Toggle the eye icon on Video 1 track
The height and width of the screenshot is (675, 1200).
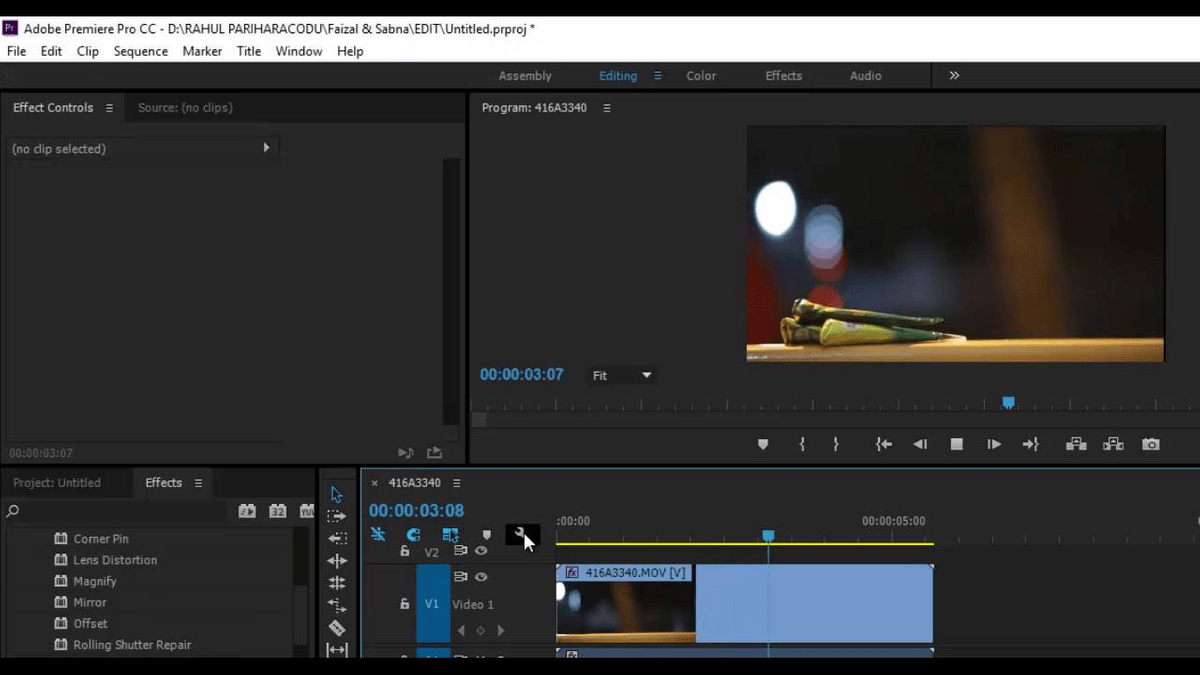[483, 577]
